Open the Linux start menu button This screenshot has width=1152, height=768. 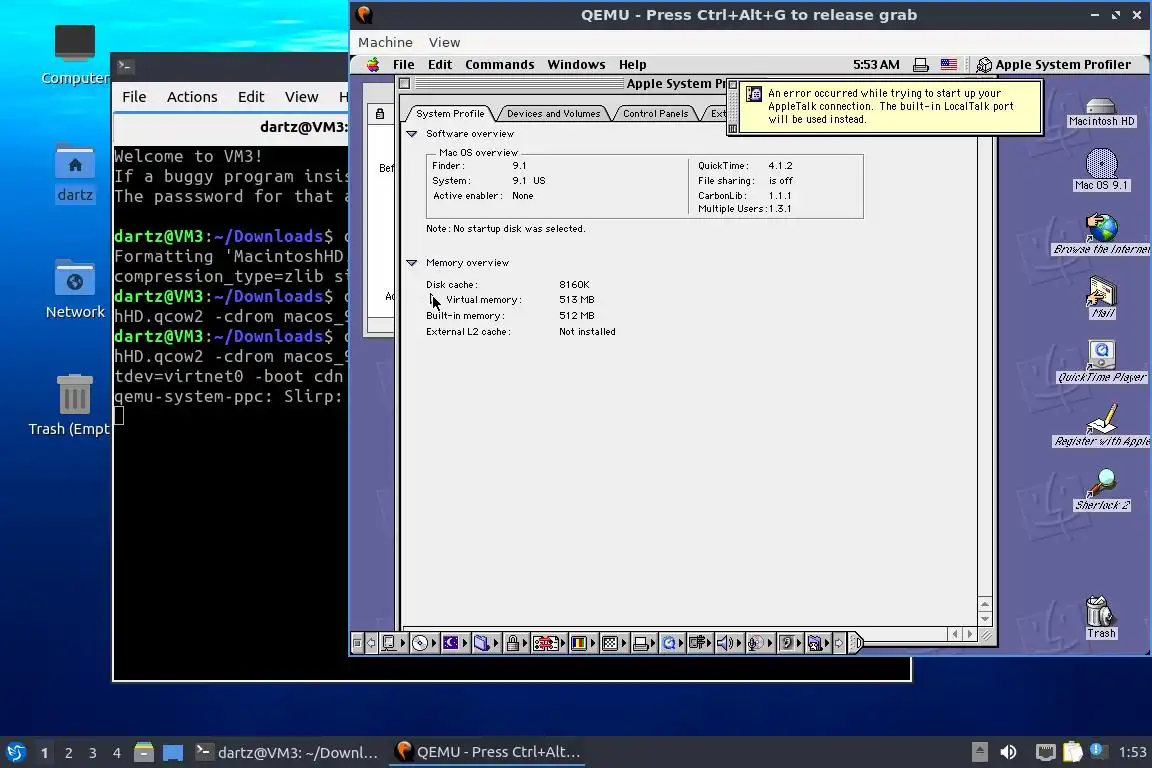15,752
